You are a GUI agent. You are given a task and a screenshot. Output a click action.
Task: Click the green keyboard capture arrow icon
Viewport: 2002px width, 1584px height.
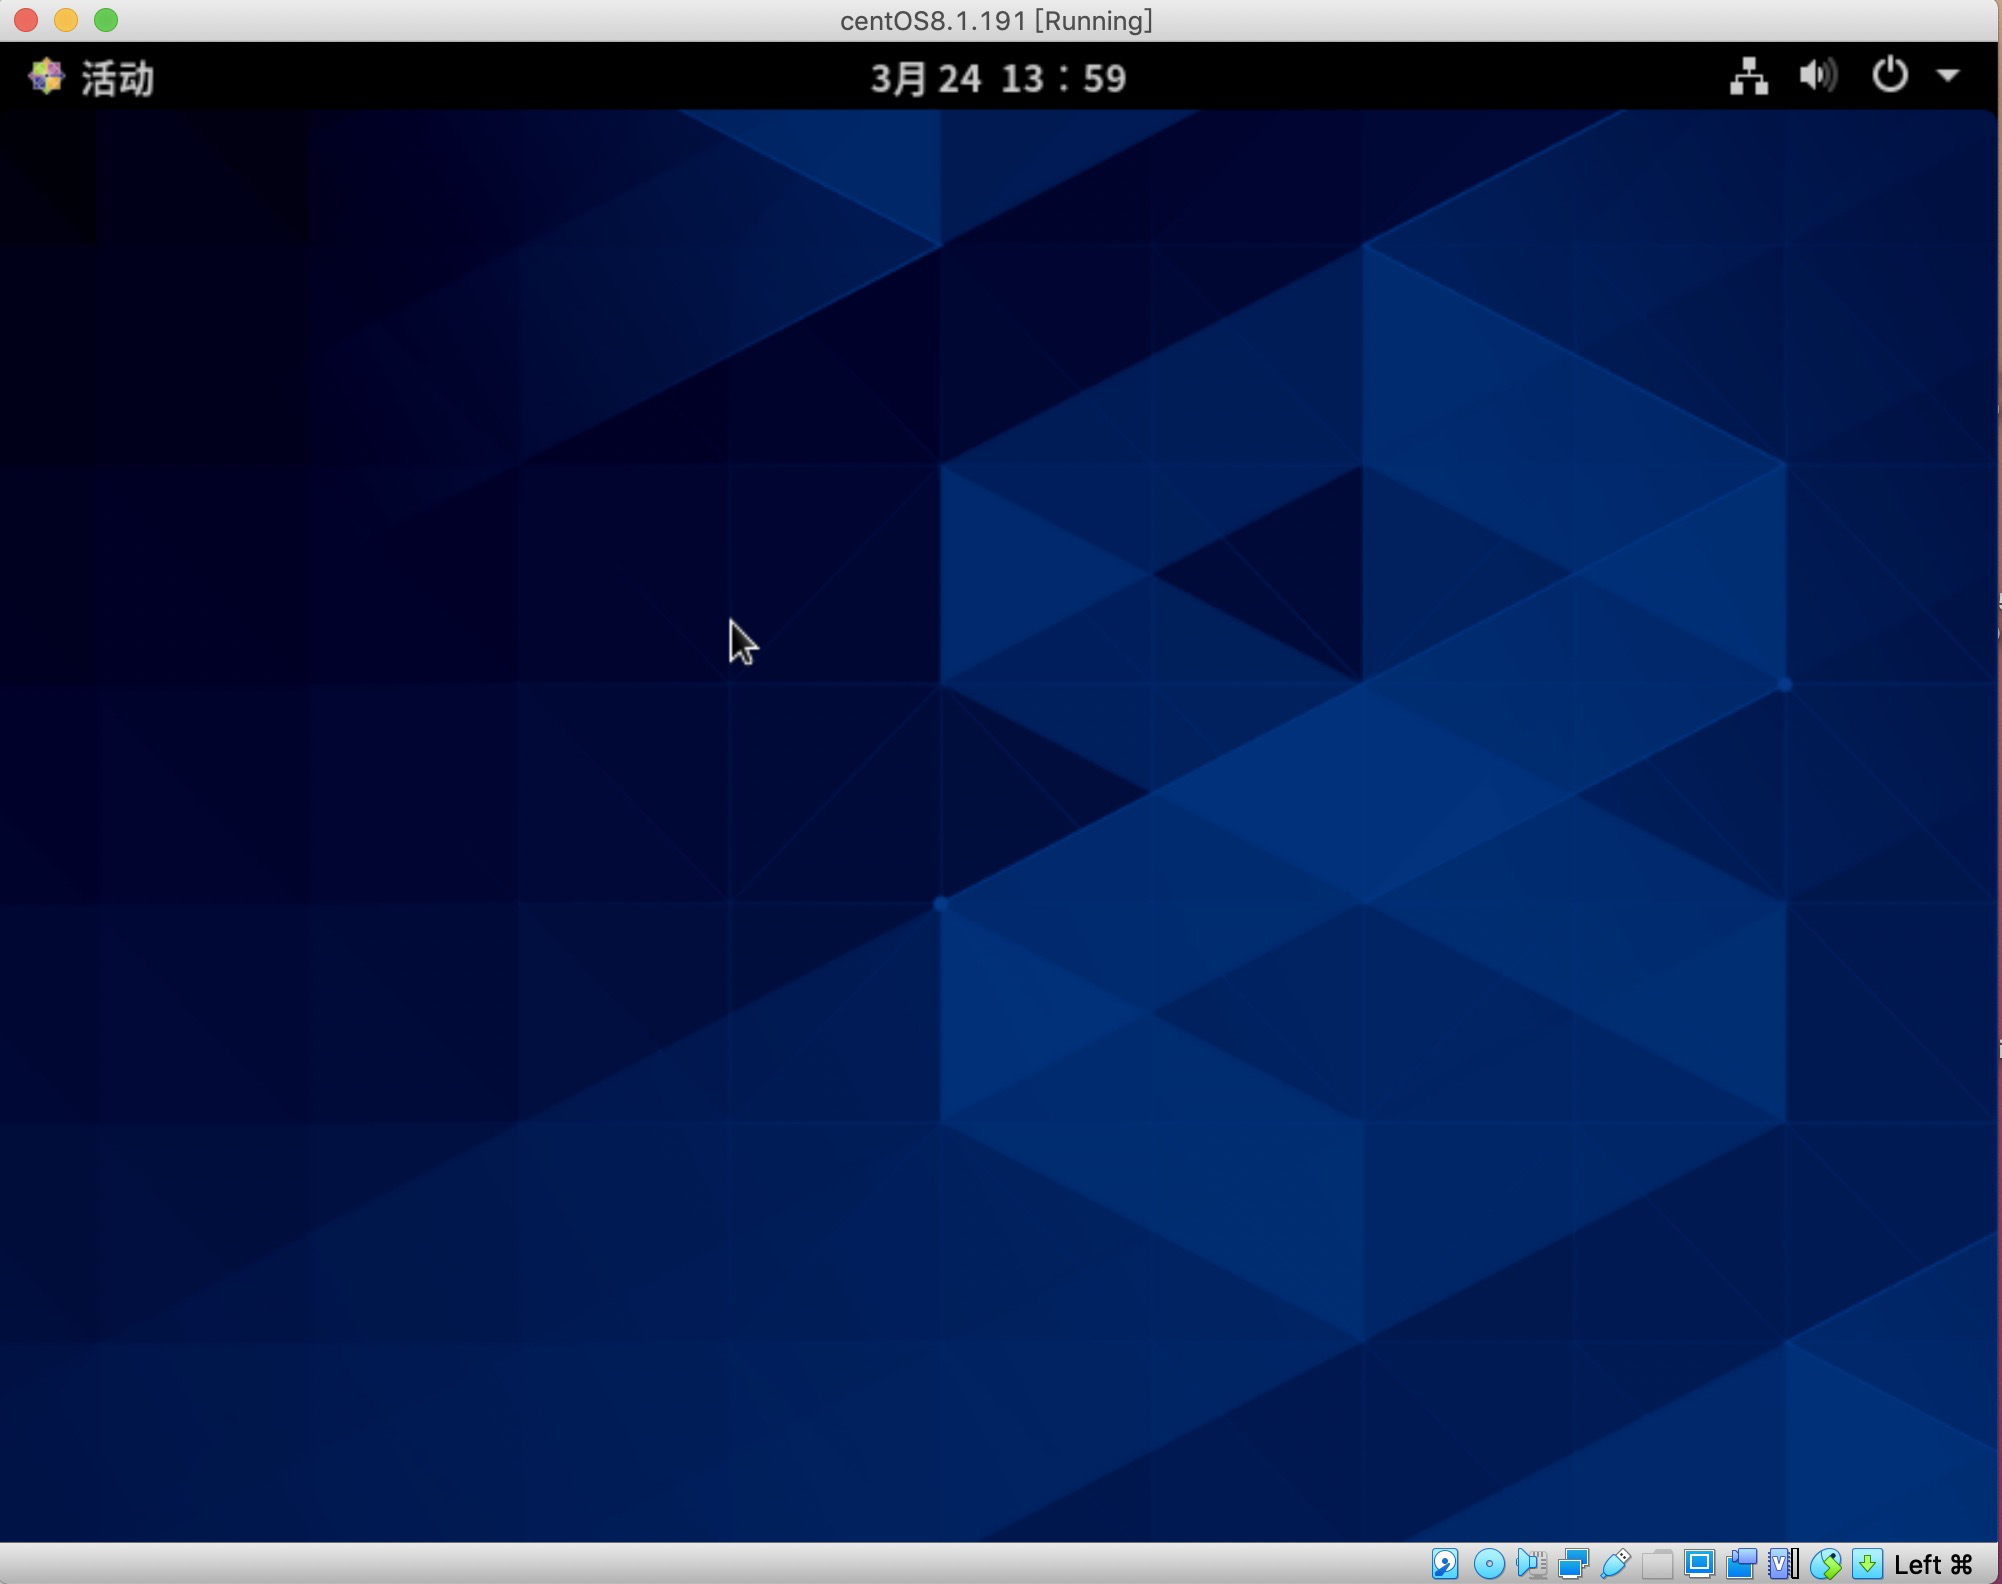pos(1867,1563)
